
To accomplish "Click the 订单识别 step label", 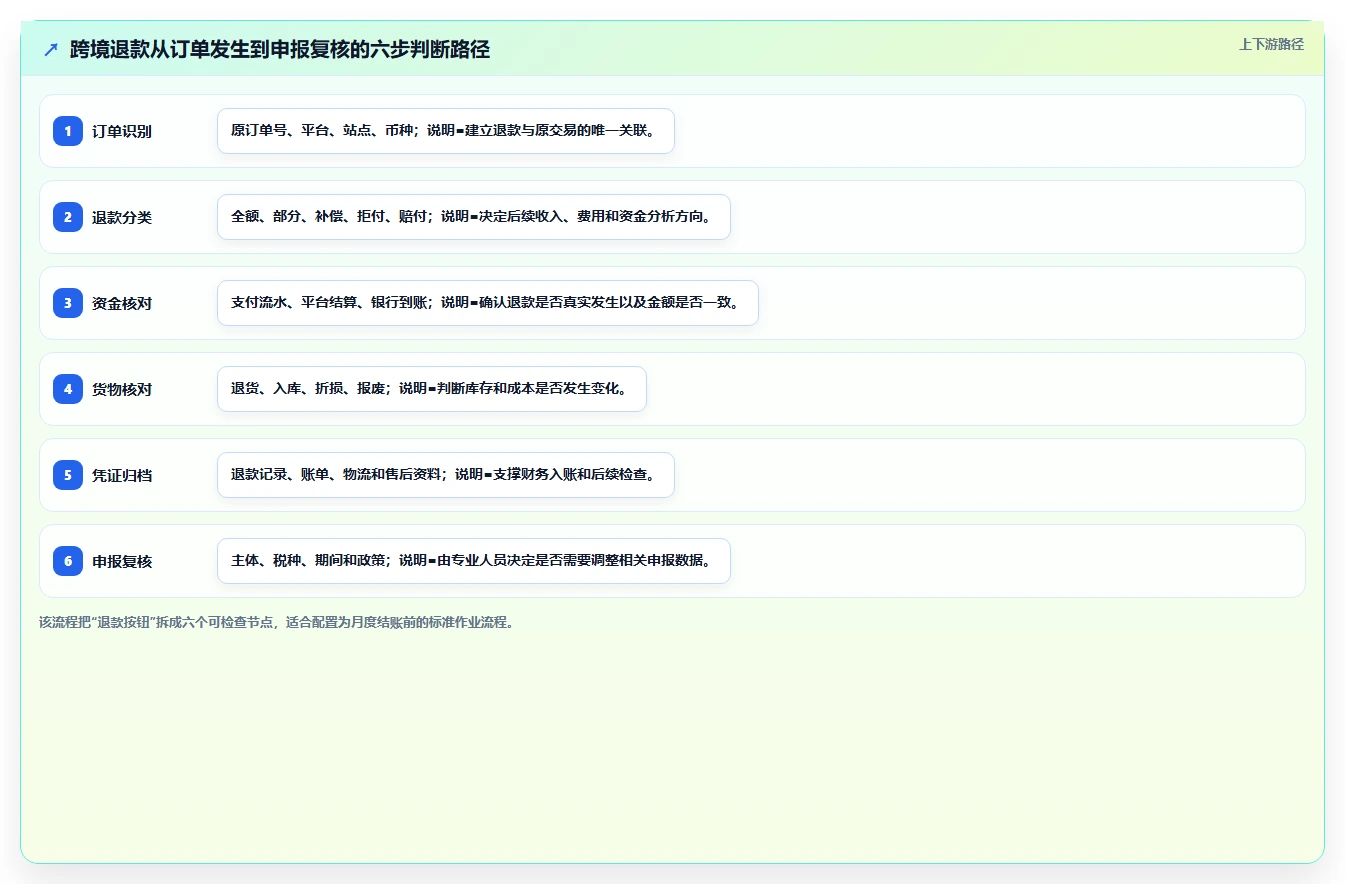I will point(122,131).
